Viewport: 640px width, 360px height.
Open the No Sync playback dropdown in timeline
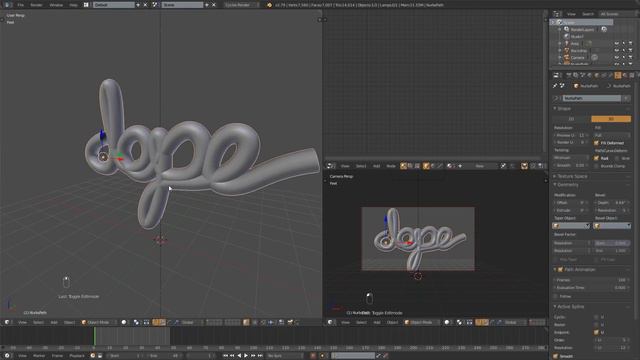point(284,356)
